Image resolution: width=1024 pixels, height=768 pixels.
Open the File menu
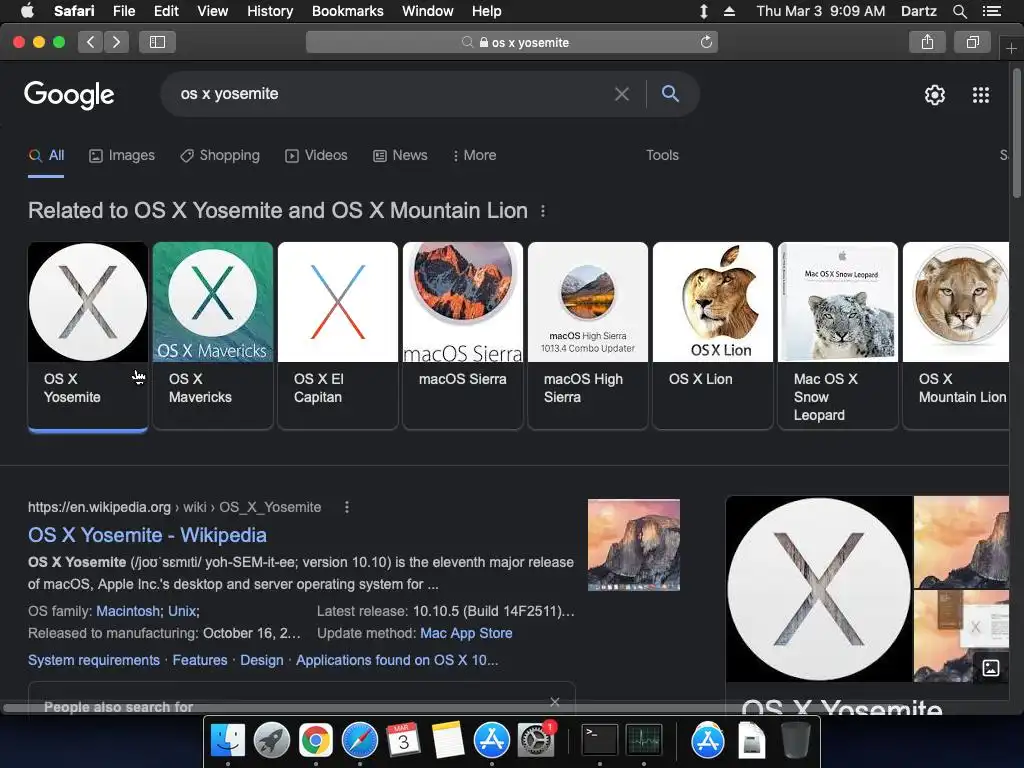click(x=123, y=11)
